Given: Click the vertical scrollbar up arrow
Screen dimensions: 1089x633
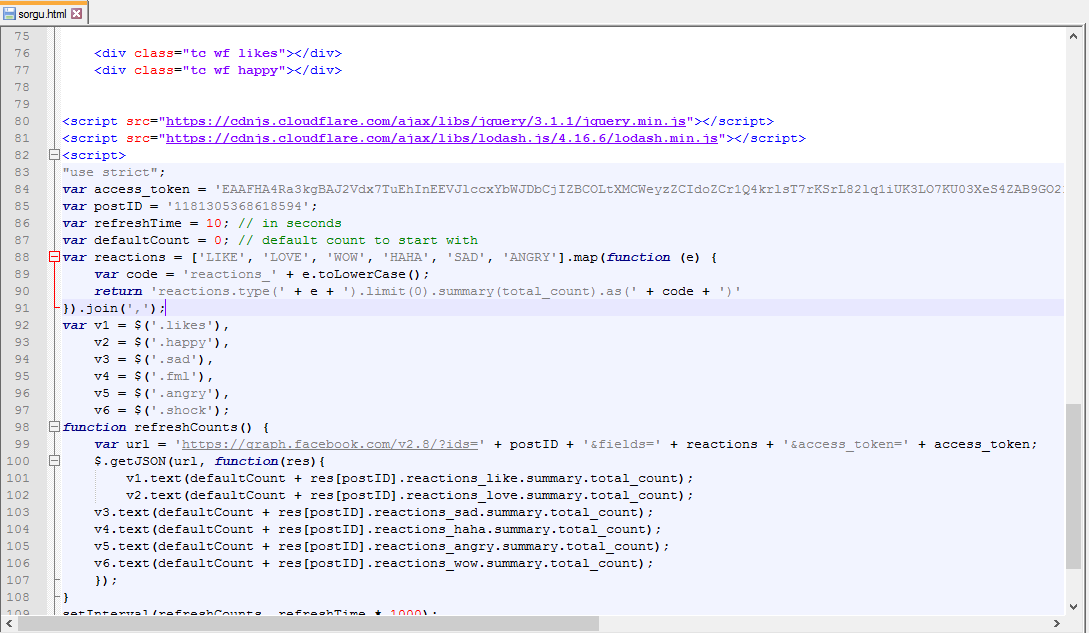Looking at the screenshot, I should coord(1075,35).
